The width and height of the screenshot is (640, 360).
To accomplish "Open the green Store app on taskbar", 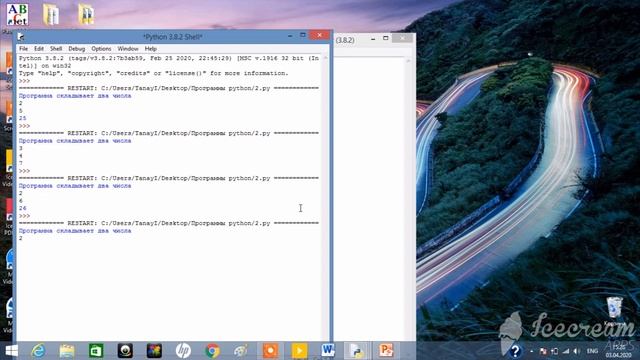I will click(96, 351).
